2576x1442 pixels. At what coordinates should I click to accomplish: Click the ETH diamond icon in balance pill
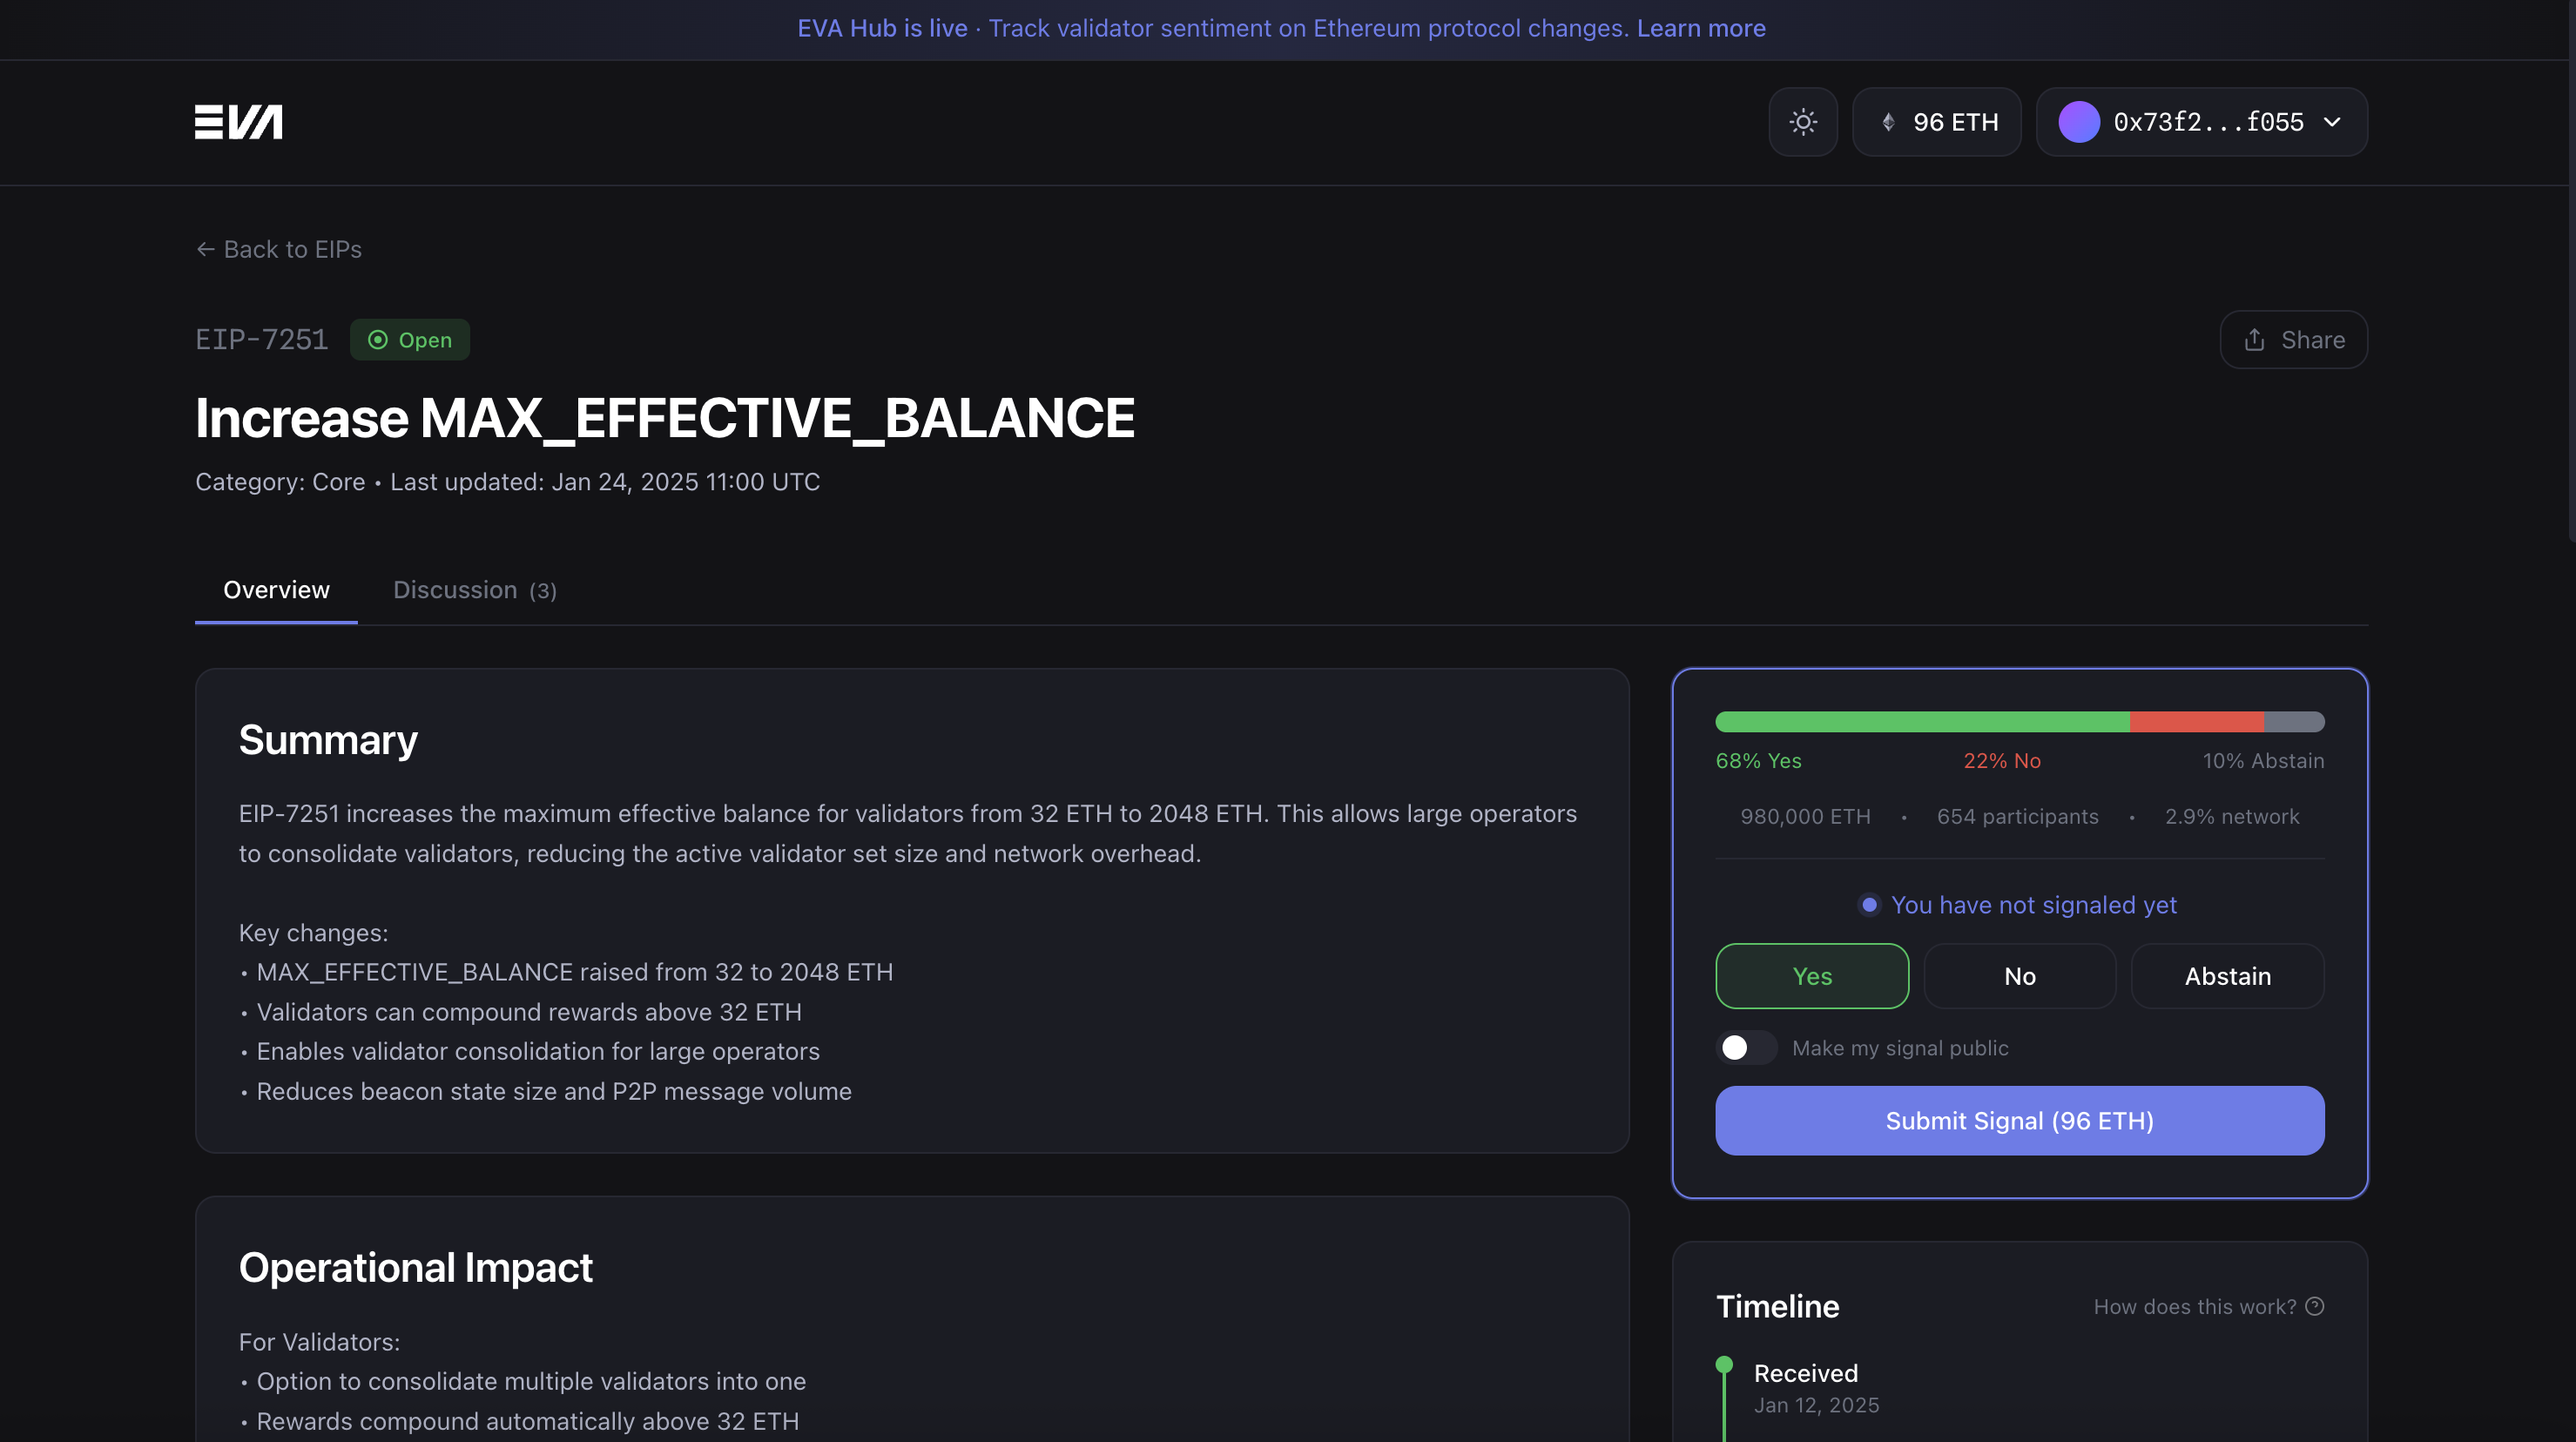pyautogui.click(x=1890, y=121)
